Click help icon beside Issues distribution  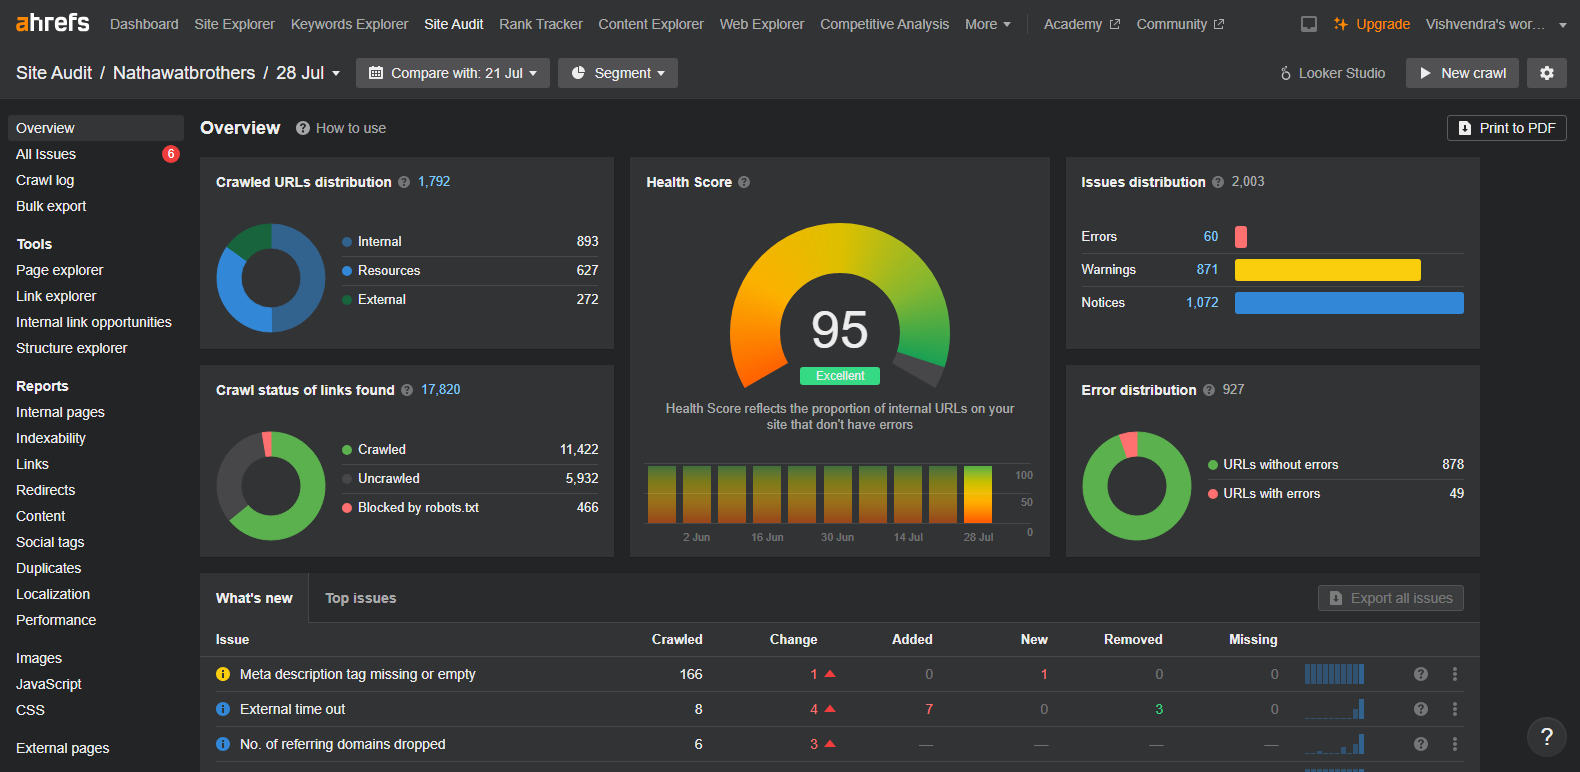1218,182
